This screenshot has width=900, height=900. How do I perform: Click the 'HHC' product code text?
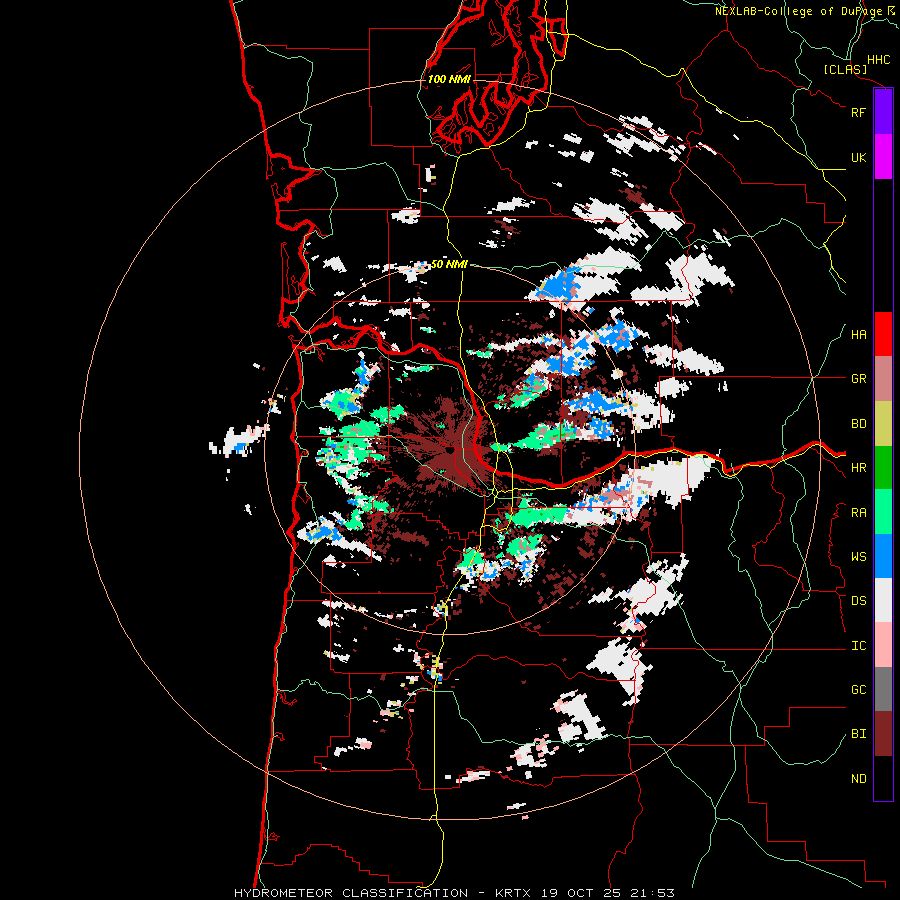pyautogui.click(x=878, y=60)
